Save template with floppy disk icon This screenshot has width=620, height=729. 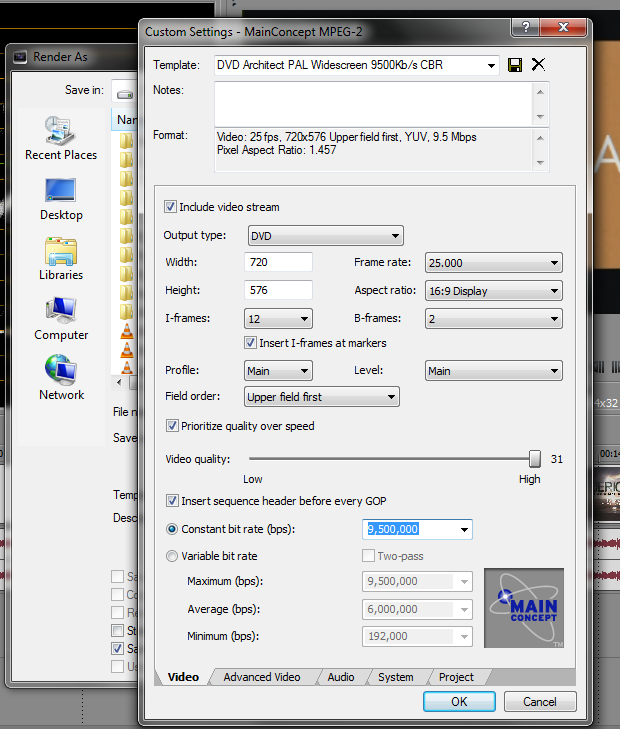(x=515, y=65)
